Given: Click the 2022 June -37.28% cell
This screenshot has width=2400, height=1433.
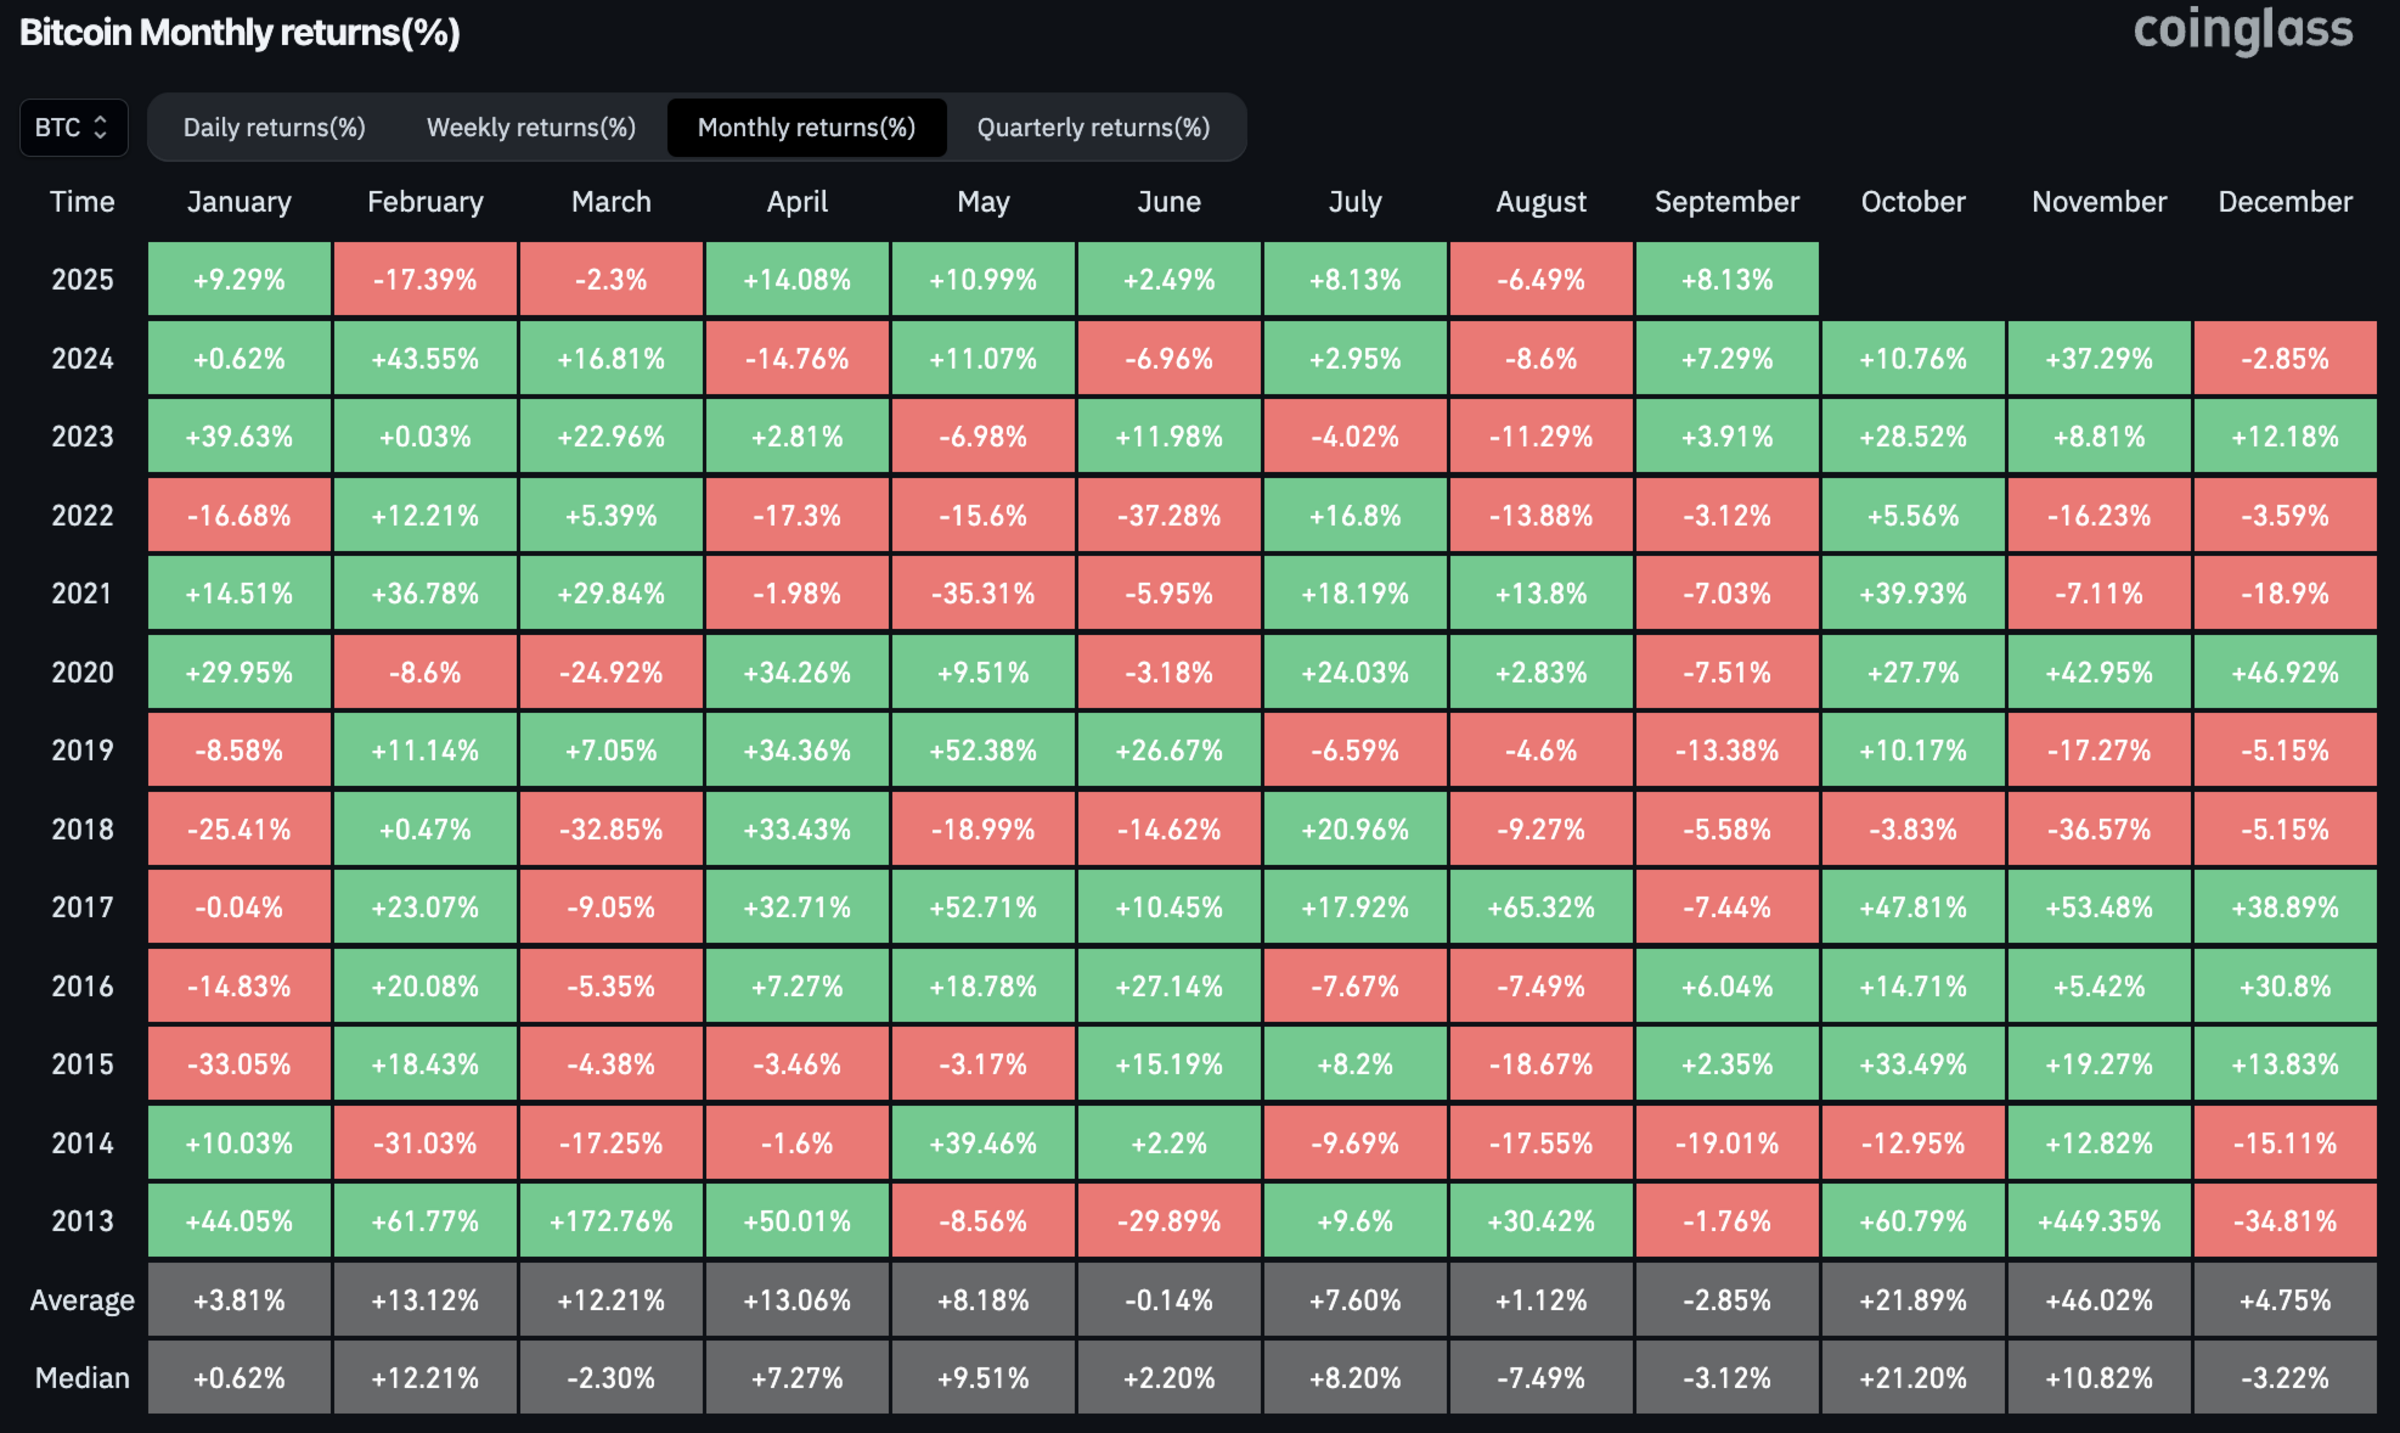Looking at the screenshot, I should pyautogui.click(x=1168, y=516).
